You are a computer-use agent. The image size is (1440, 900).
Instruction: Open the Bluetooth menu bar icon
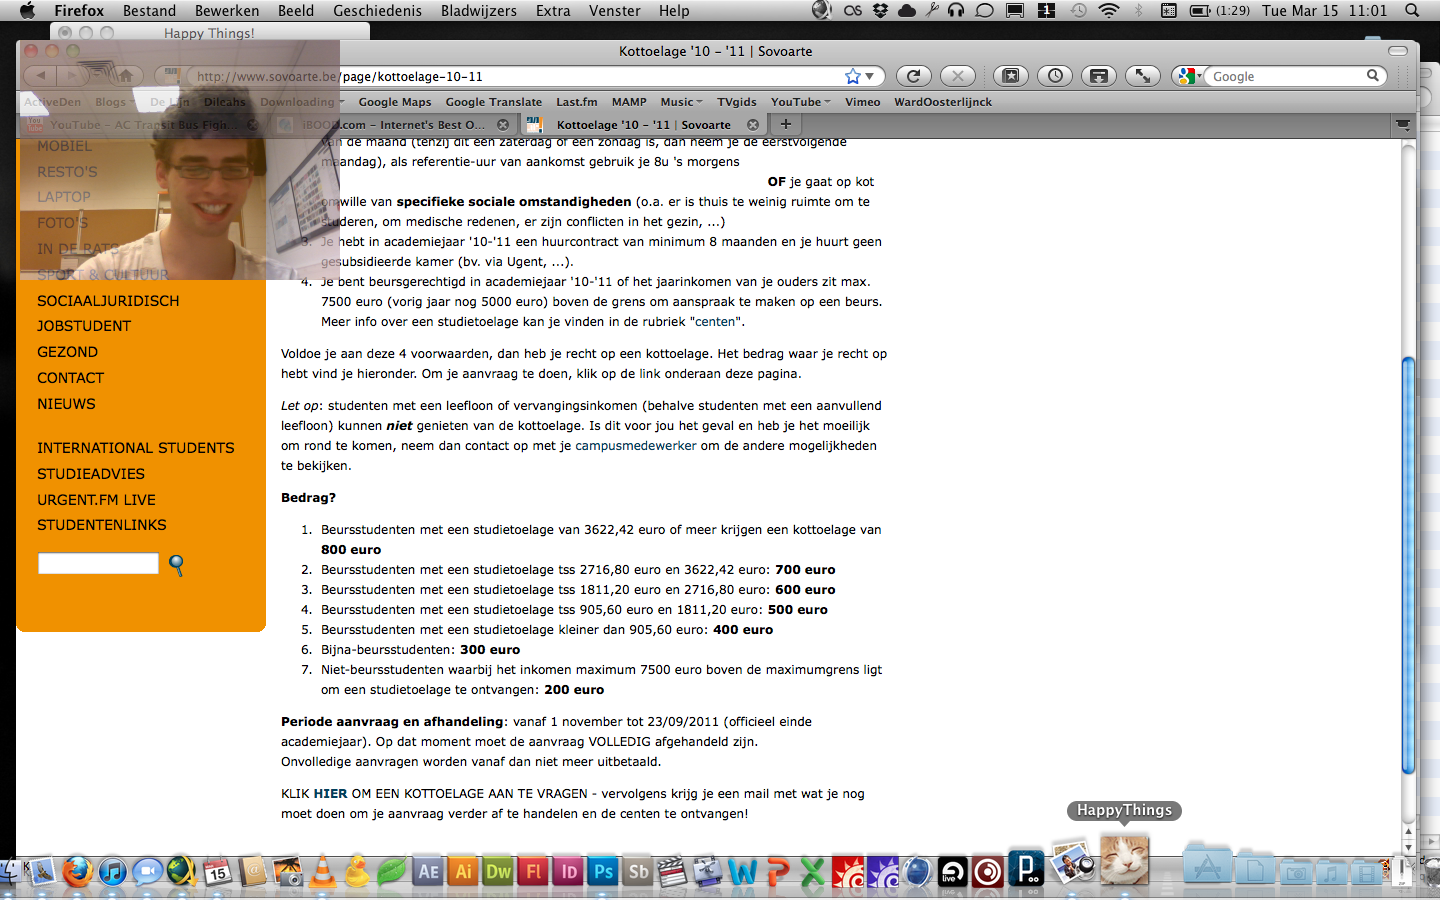[x=1138, y=10]
